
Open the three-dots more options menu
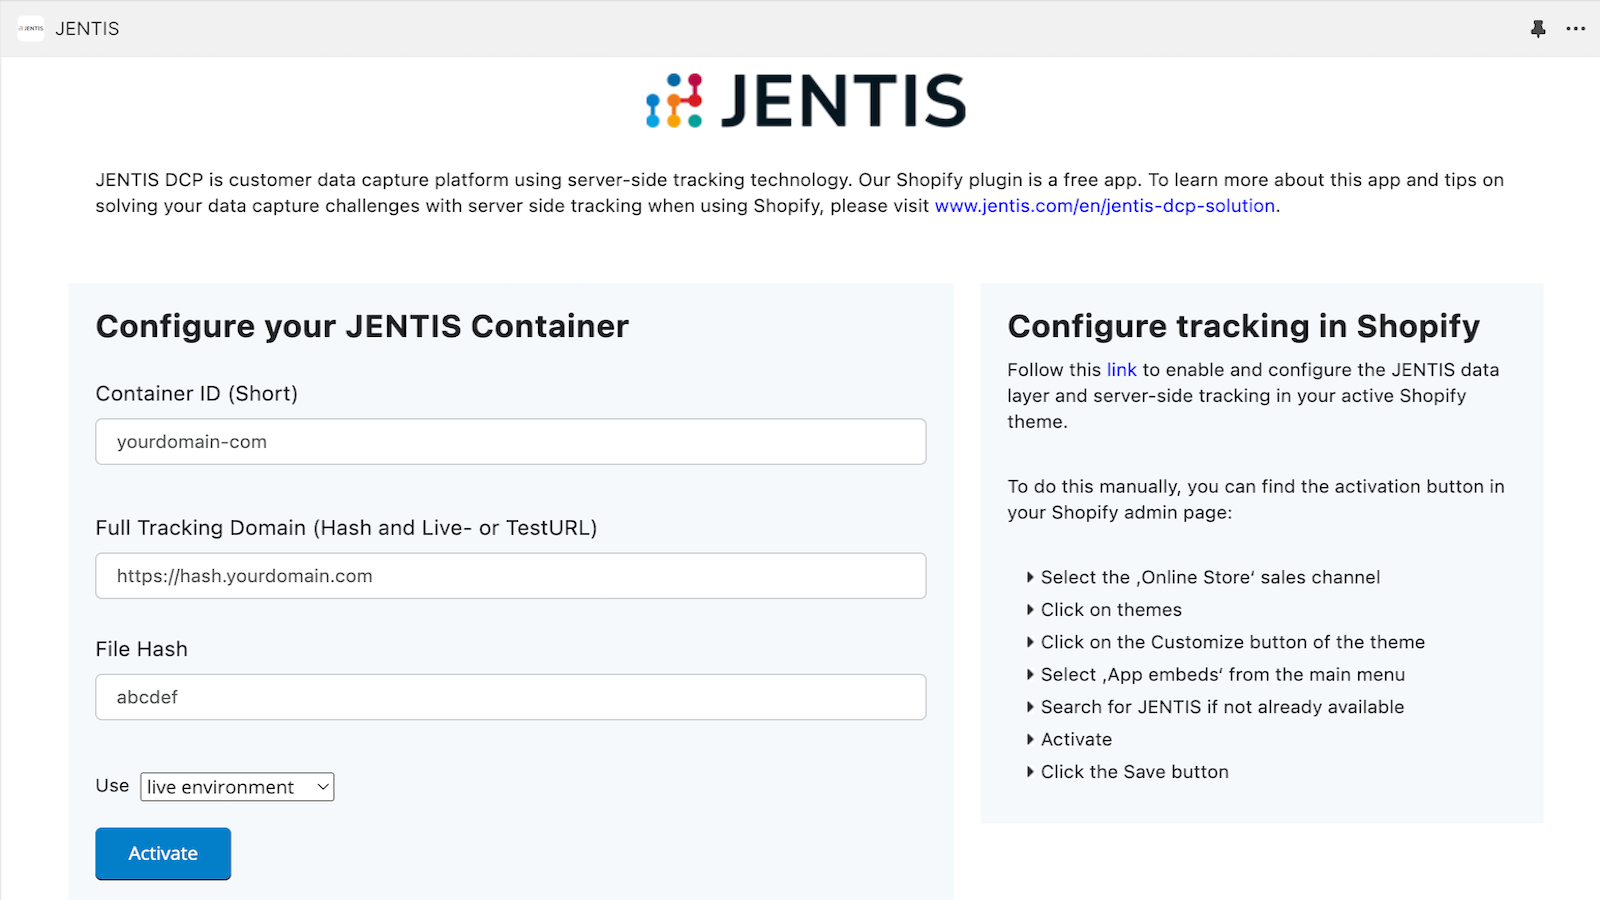click(x=1576, y=29)
